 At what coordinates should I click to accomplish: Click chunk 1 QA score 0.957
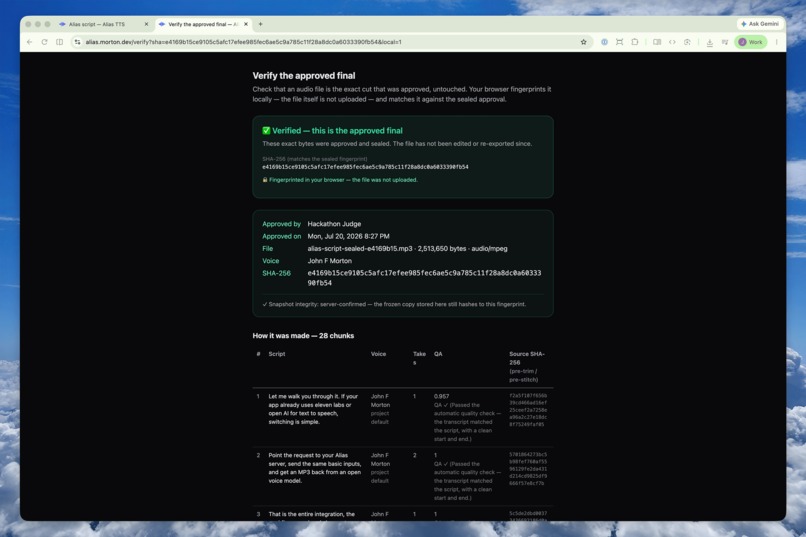click(x=441, y=396)
